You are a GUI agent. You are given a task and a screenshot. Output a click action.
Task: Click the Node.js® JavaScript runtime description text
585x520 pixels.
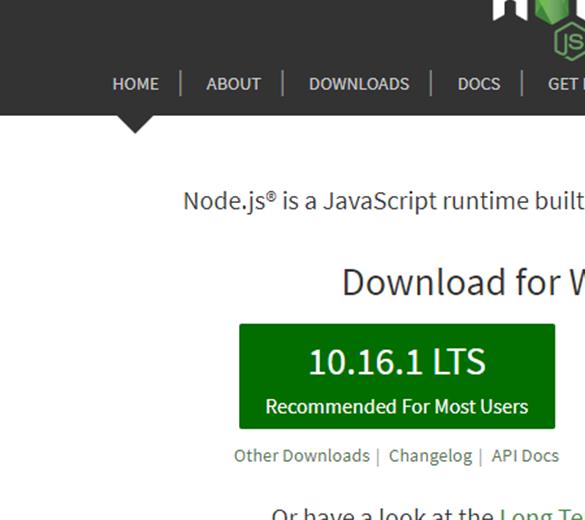[x=384, y=201]
